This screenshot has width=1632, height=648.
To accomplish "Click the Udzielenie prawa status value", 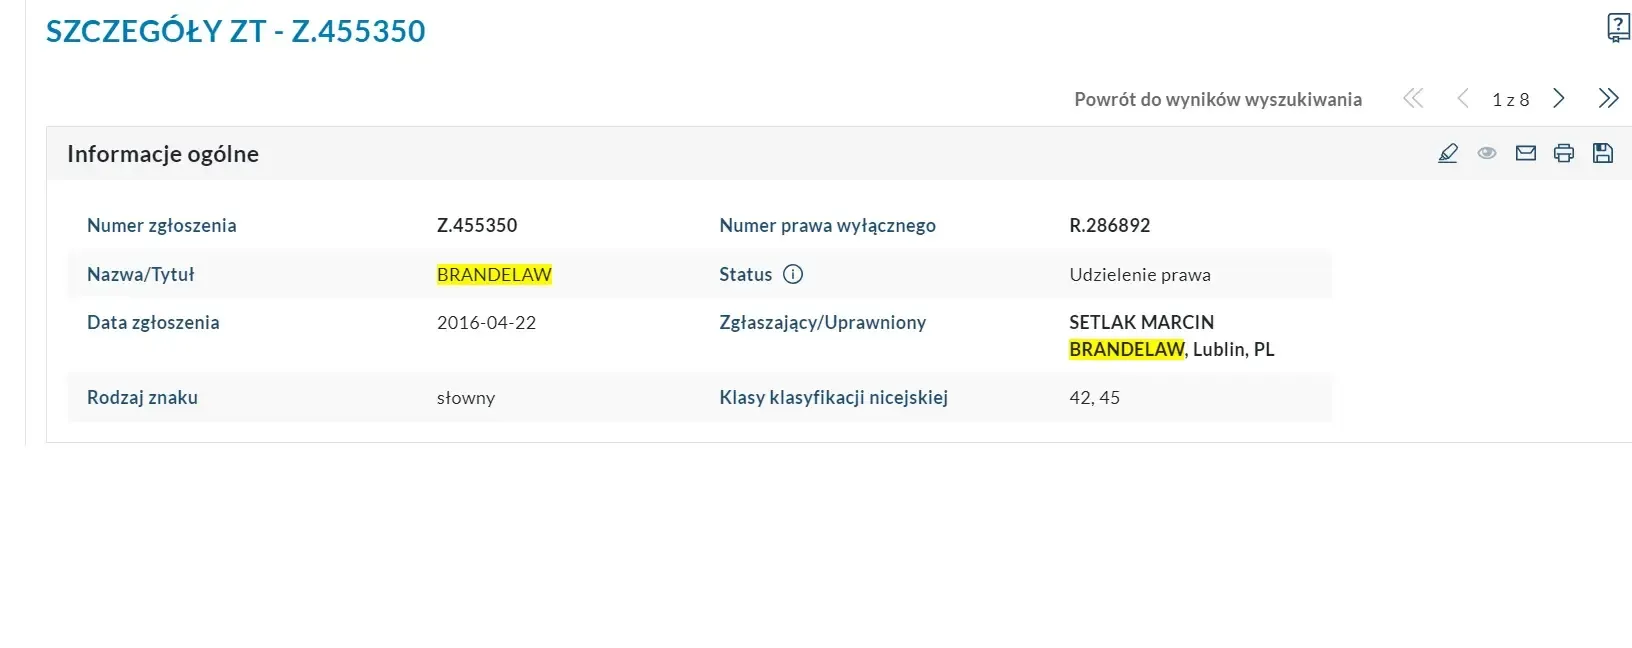I will (x=1139, y=275).
